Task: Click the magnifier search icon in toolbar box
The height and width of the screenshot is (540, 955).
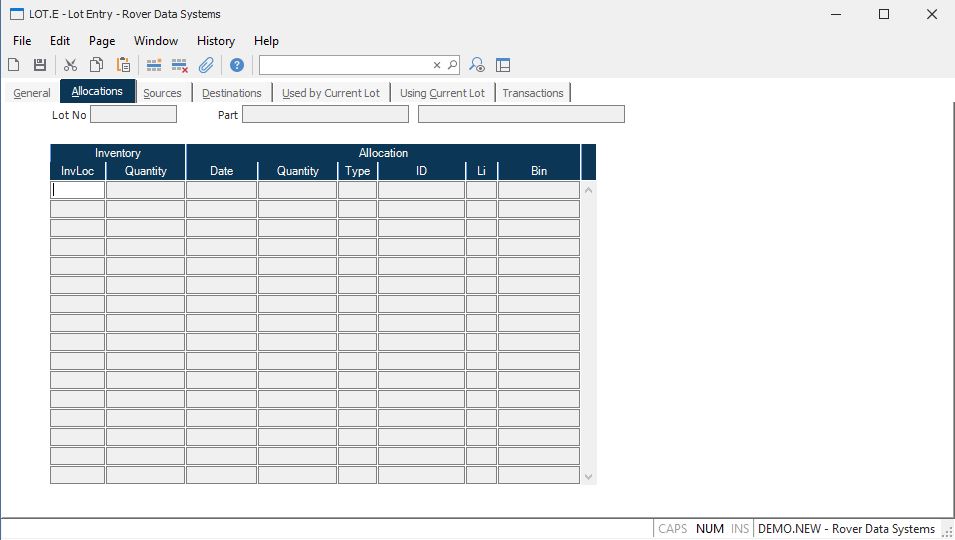Action: 452,65
